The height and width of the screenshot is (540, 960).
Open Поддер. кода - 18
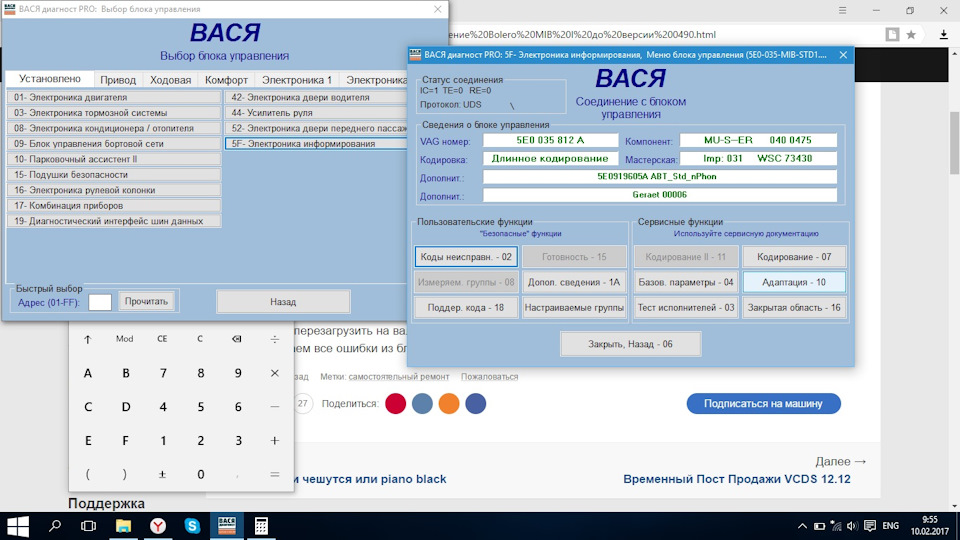[x=466, y=307]
